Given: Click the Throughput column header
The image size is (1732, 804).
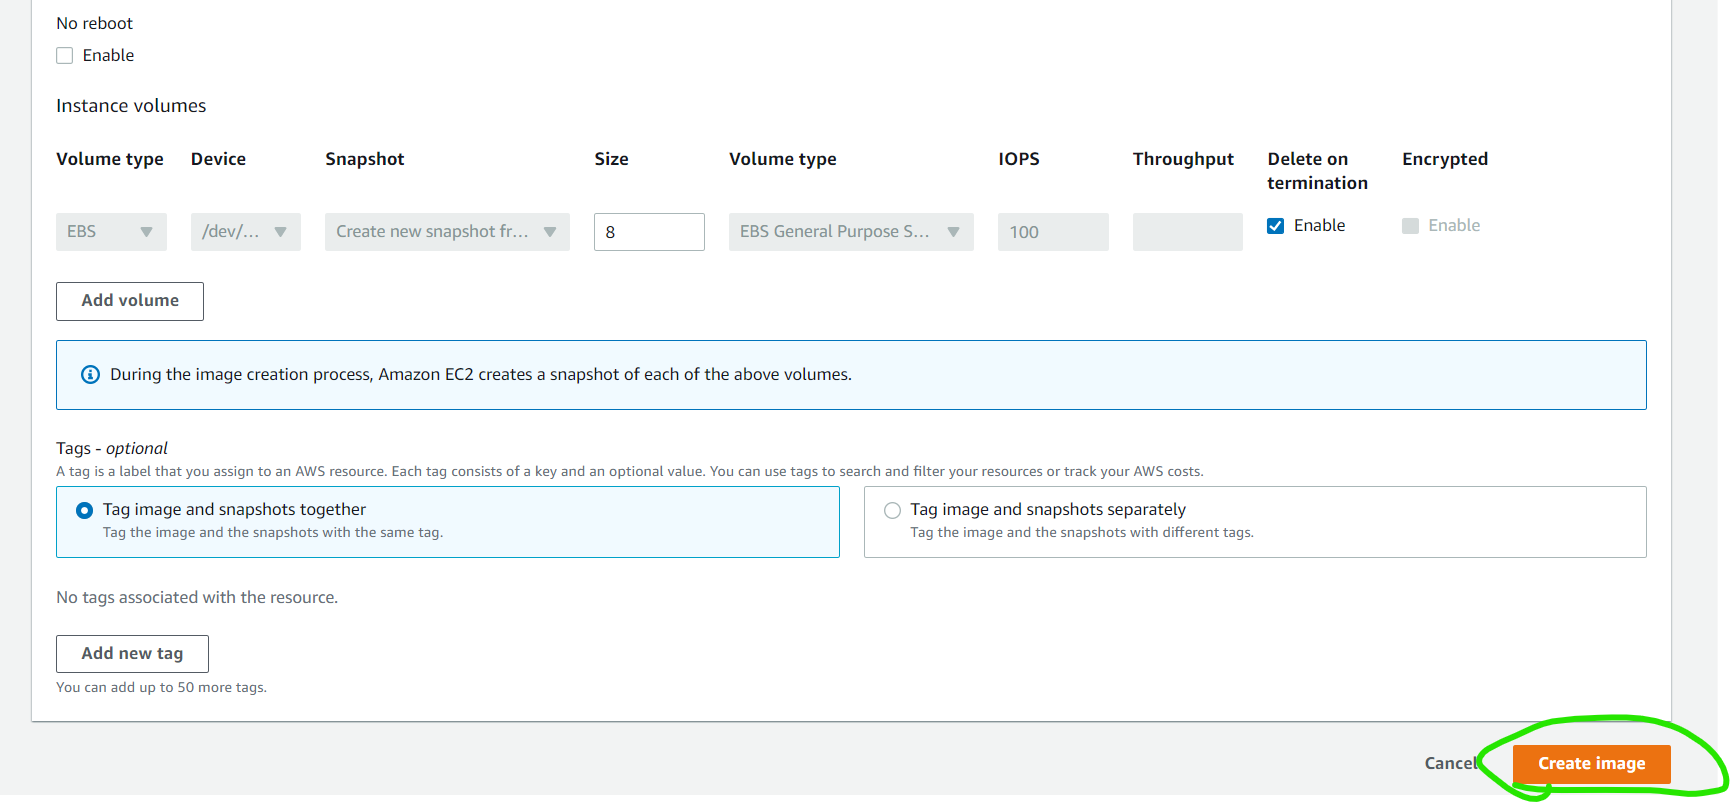Looking at the screenshot, I should [x=1183, y=159].
